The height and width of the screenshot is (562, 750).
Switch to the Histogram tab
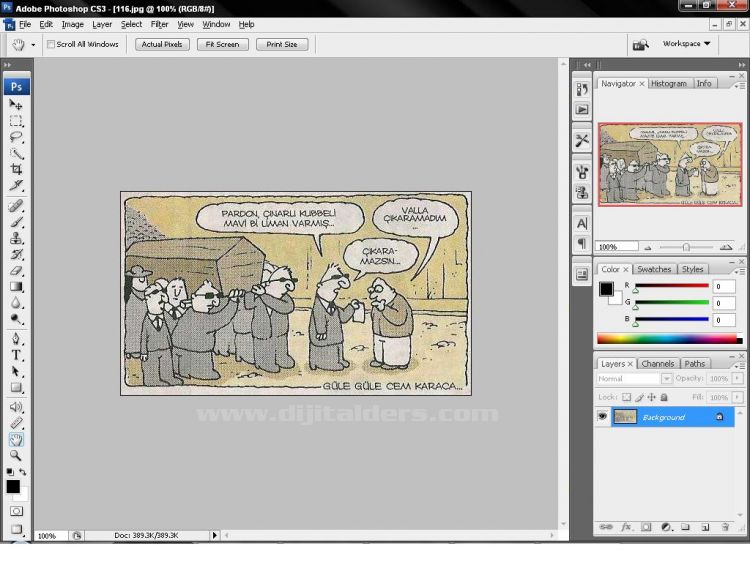[x=669, y=83]
